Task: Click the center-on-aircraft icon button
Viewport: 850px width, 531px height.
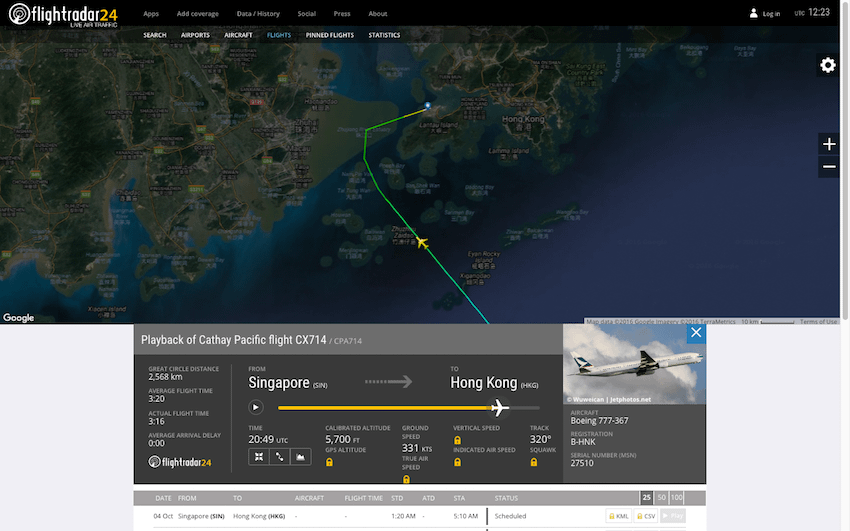Action: 259,457
